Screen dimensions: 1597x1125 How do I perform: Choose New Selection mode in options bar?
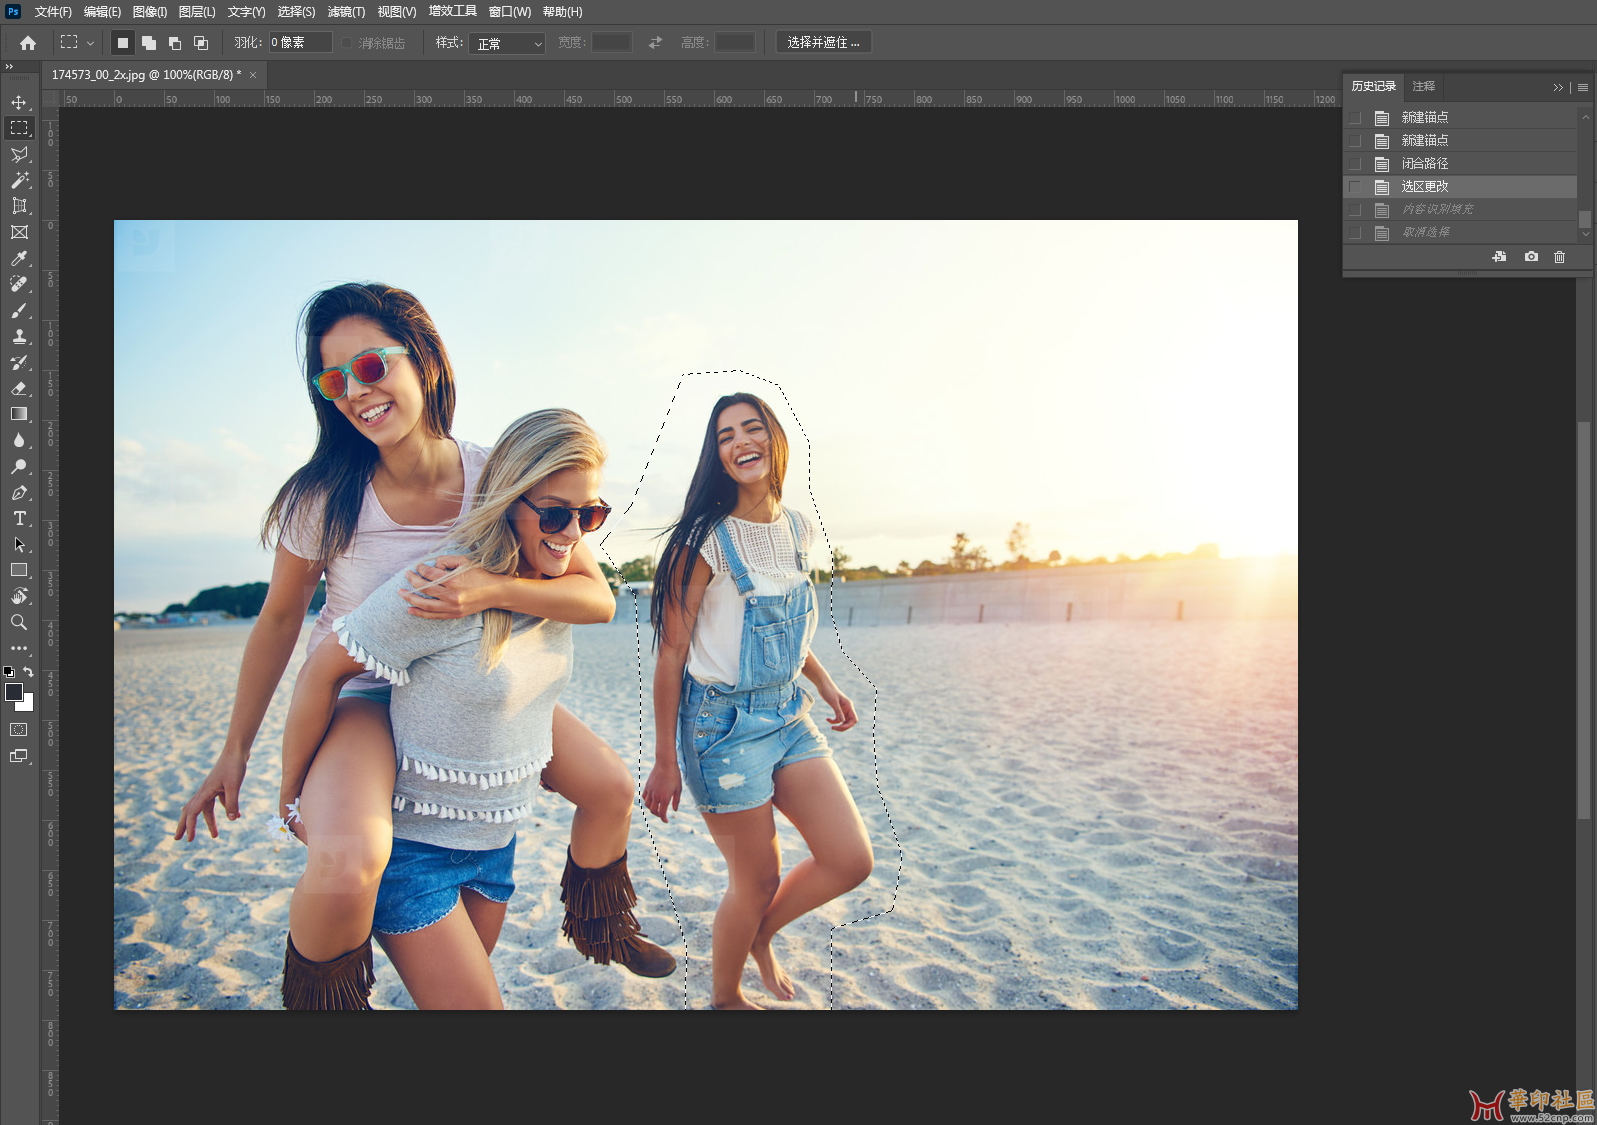[x=123, y=43]
